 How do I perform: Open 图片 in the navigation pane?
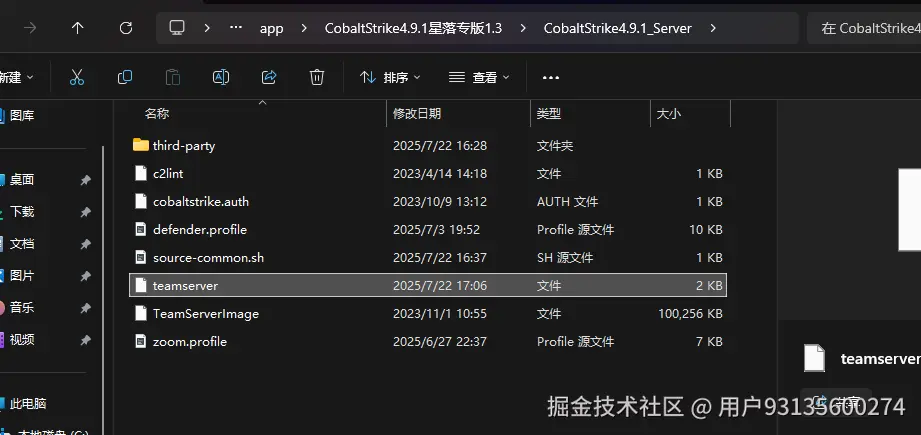coord(22,275)
